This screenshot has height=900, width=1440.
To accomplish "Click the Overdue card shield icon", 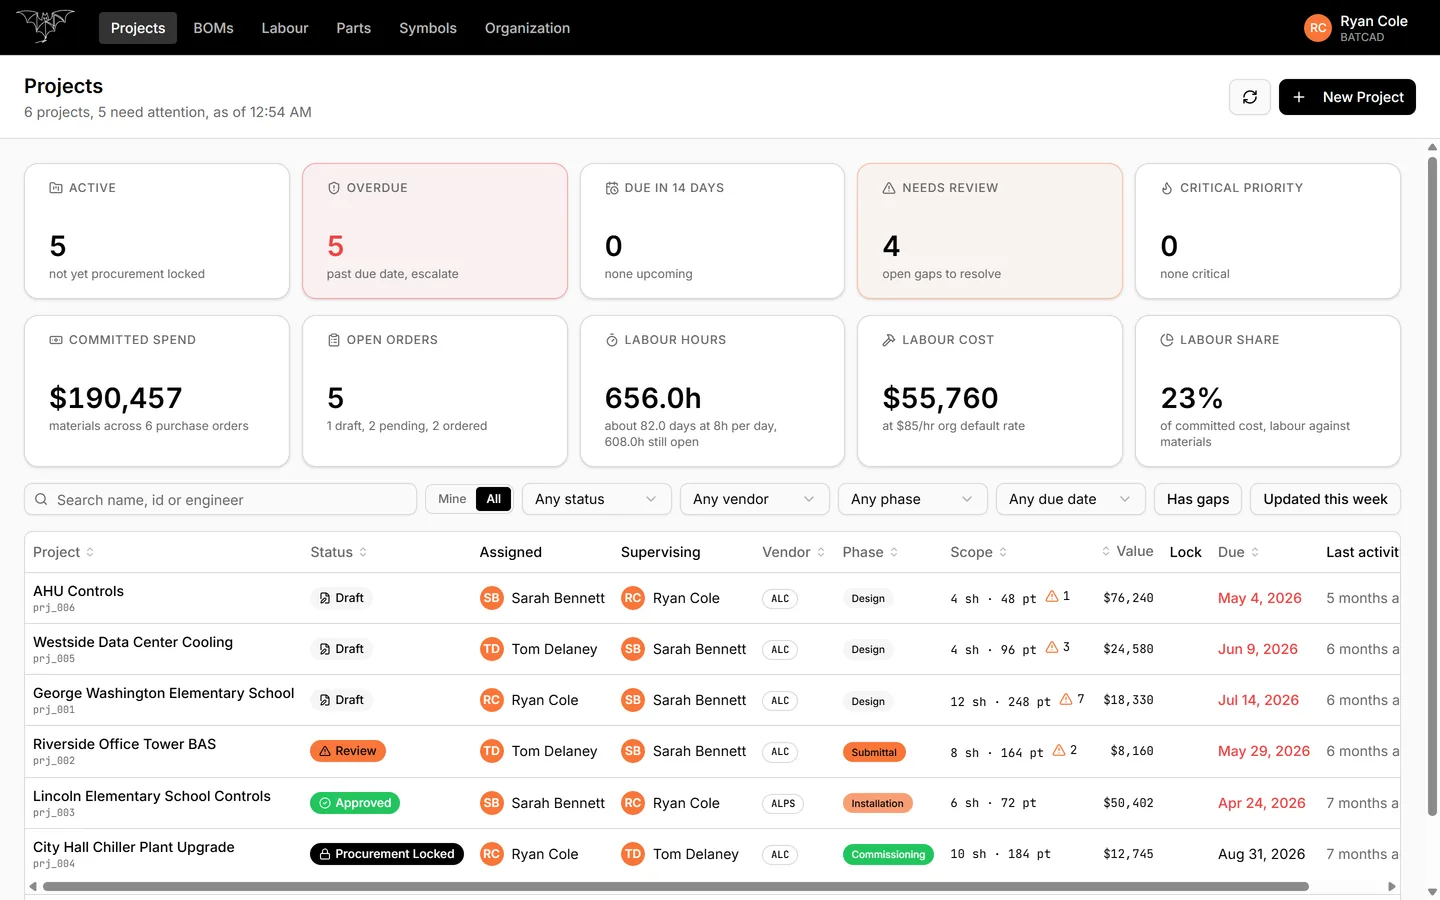I will (x=334, y=188).
